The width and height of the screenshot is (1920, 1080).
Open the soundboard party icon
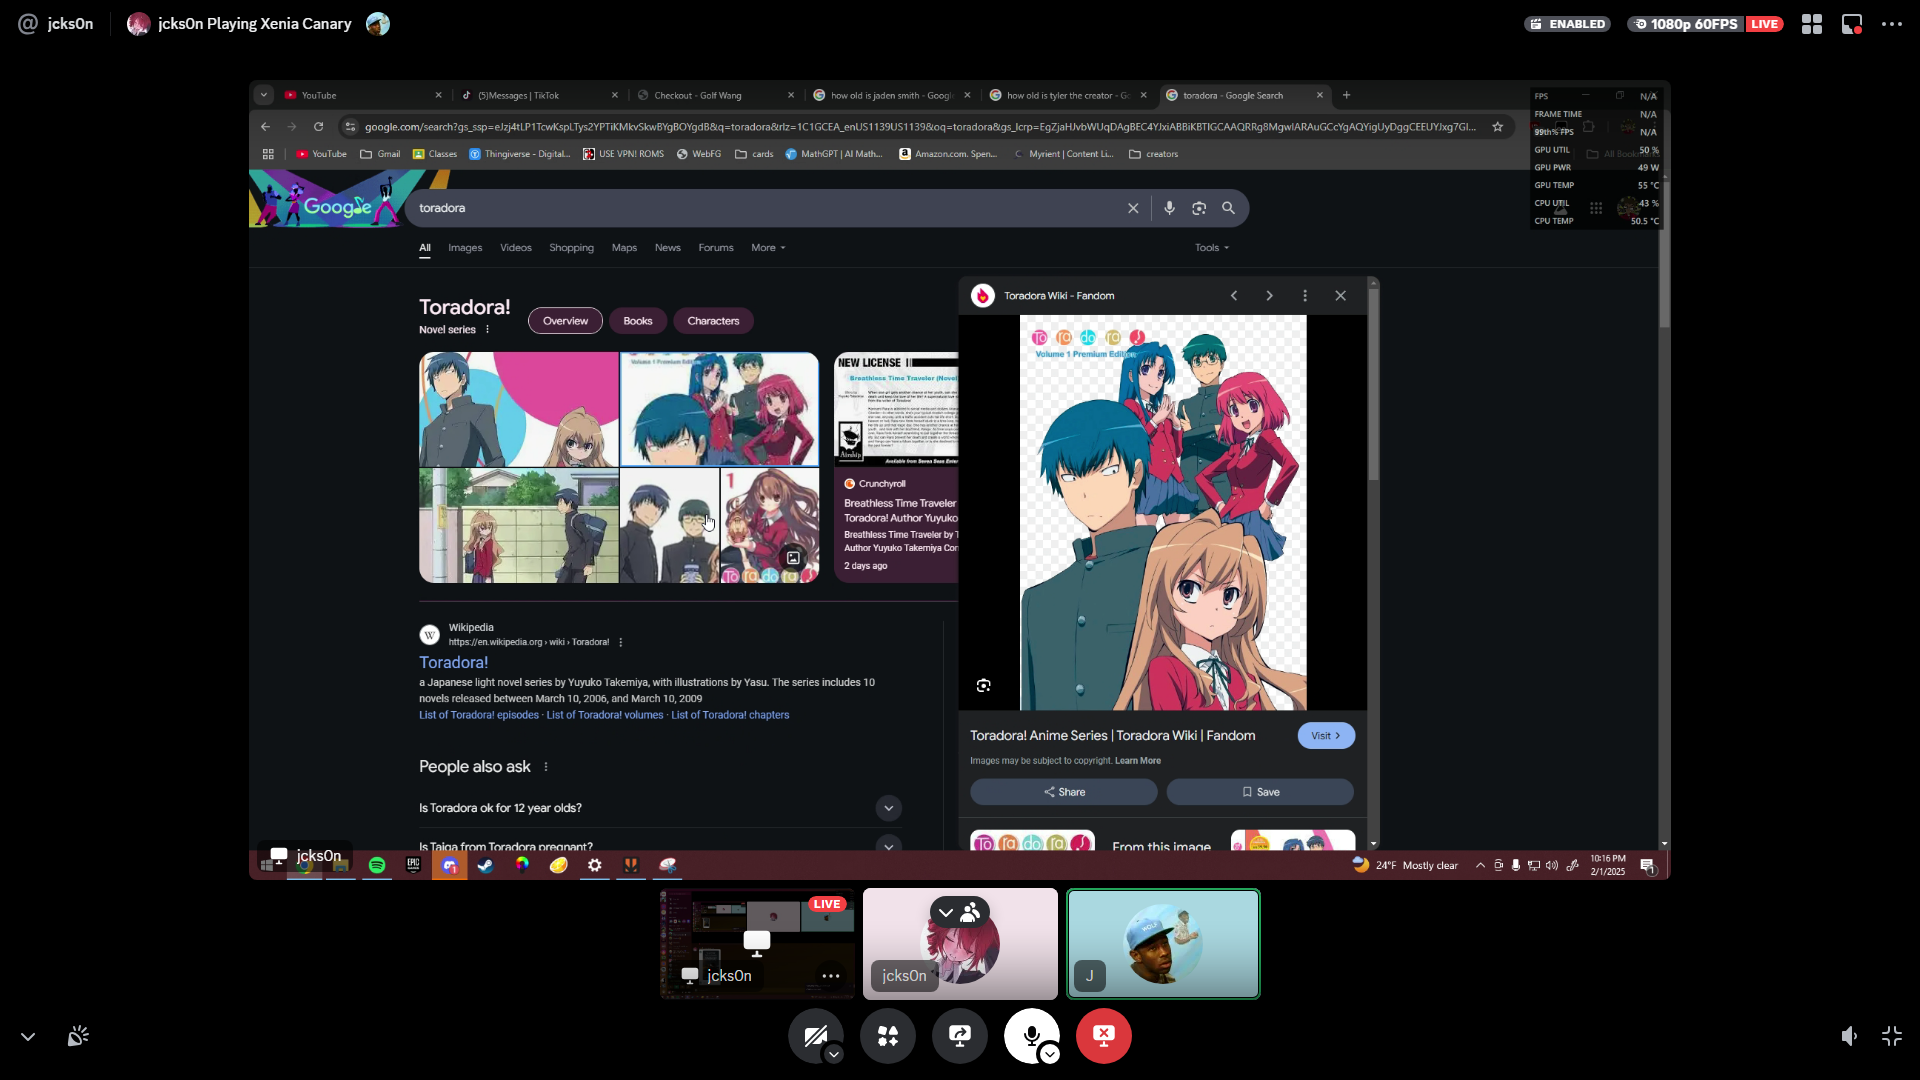coord(78,1036)
